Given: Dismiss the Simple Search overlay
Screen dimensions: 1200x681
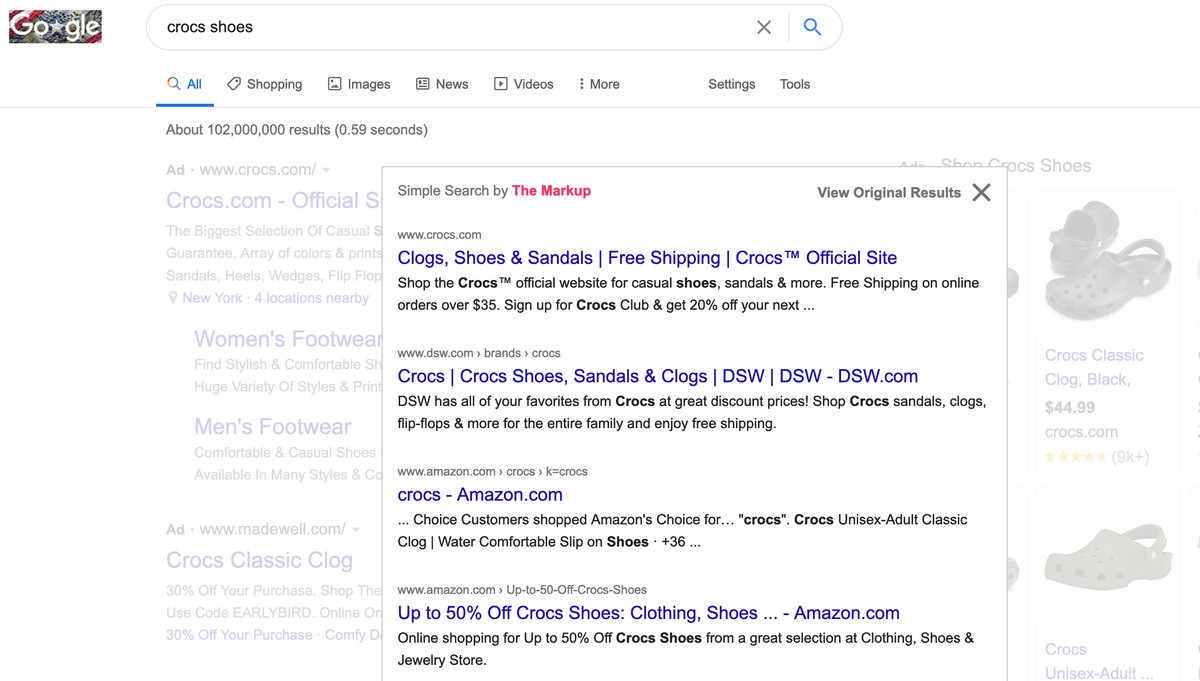Looking at the screenshot, I should click(981, 192).
